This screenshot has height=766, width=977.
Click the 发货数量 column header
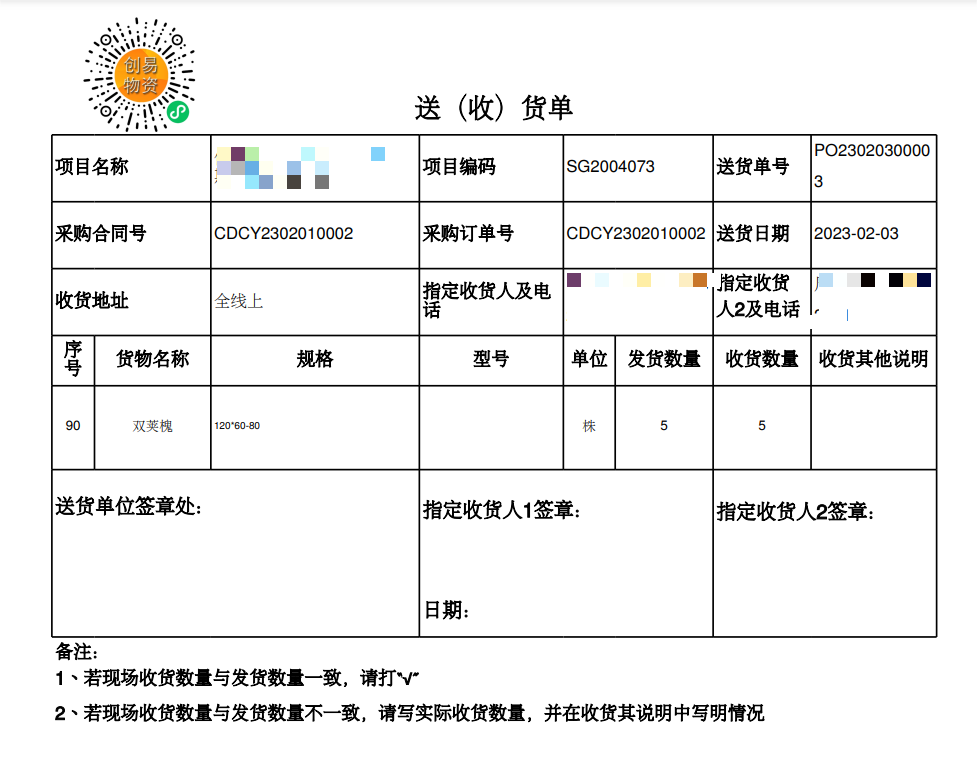(664, 360)
